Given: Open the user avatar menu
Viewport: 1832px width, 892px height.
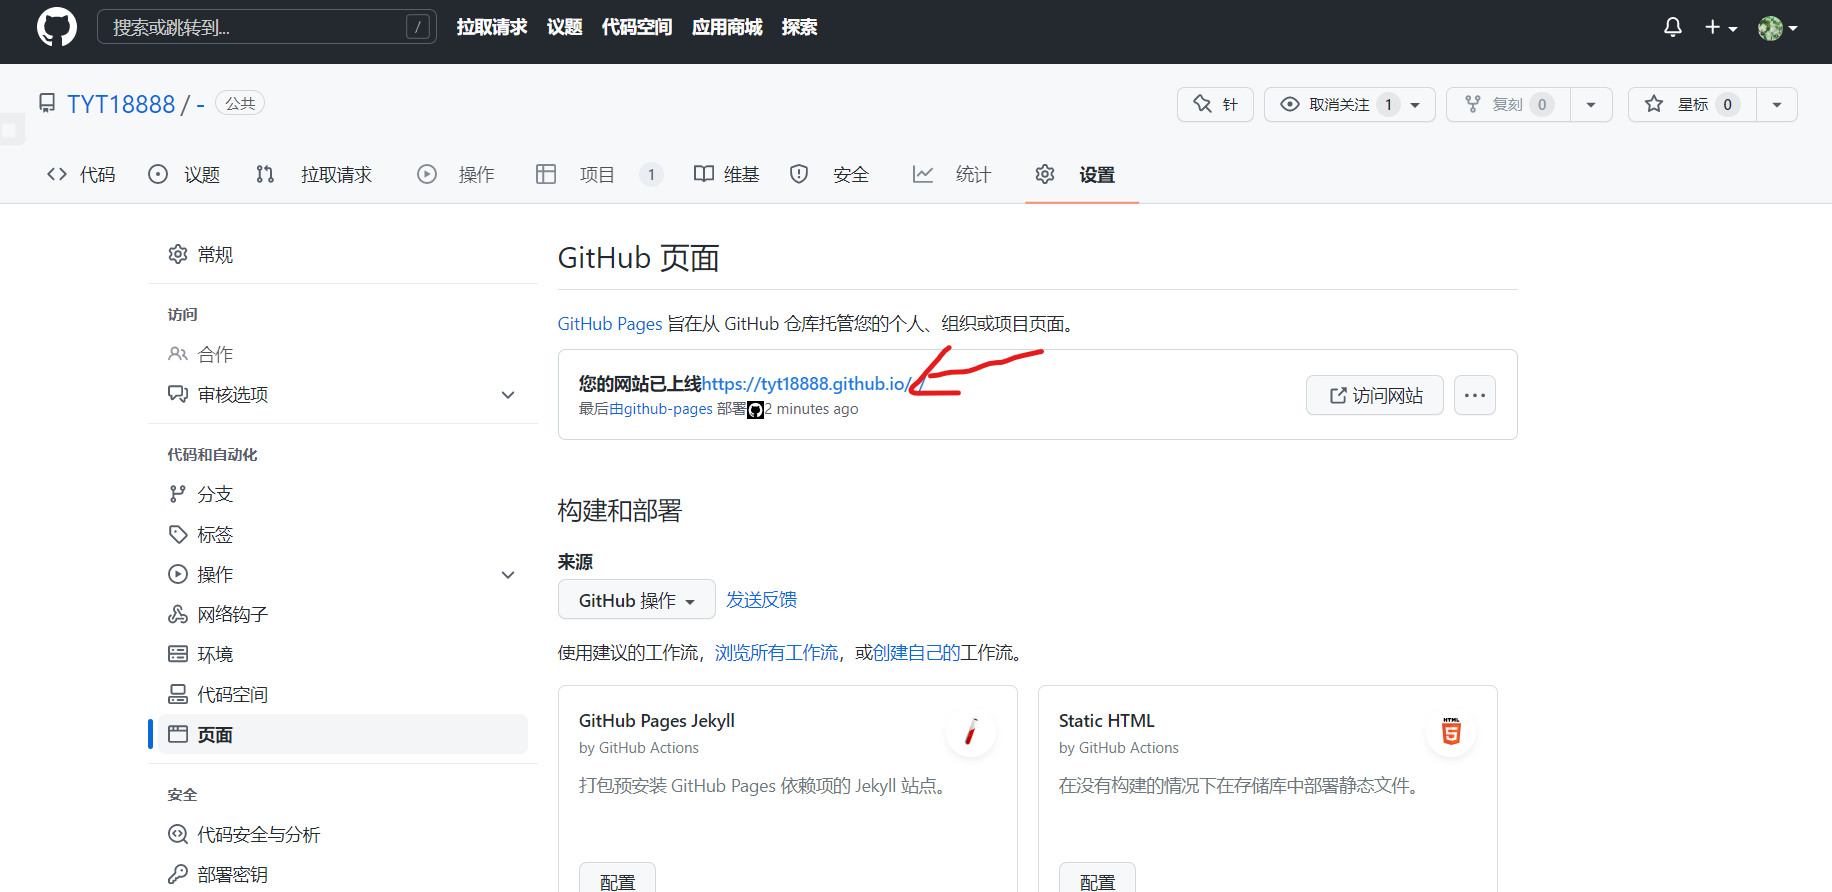Looking at the screenshot, I should click(x=1778, y=28).
